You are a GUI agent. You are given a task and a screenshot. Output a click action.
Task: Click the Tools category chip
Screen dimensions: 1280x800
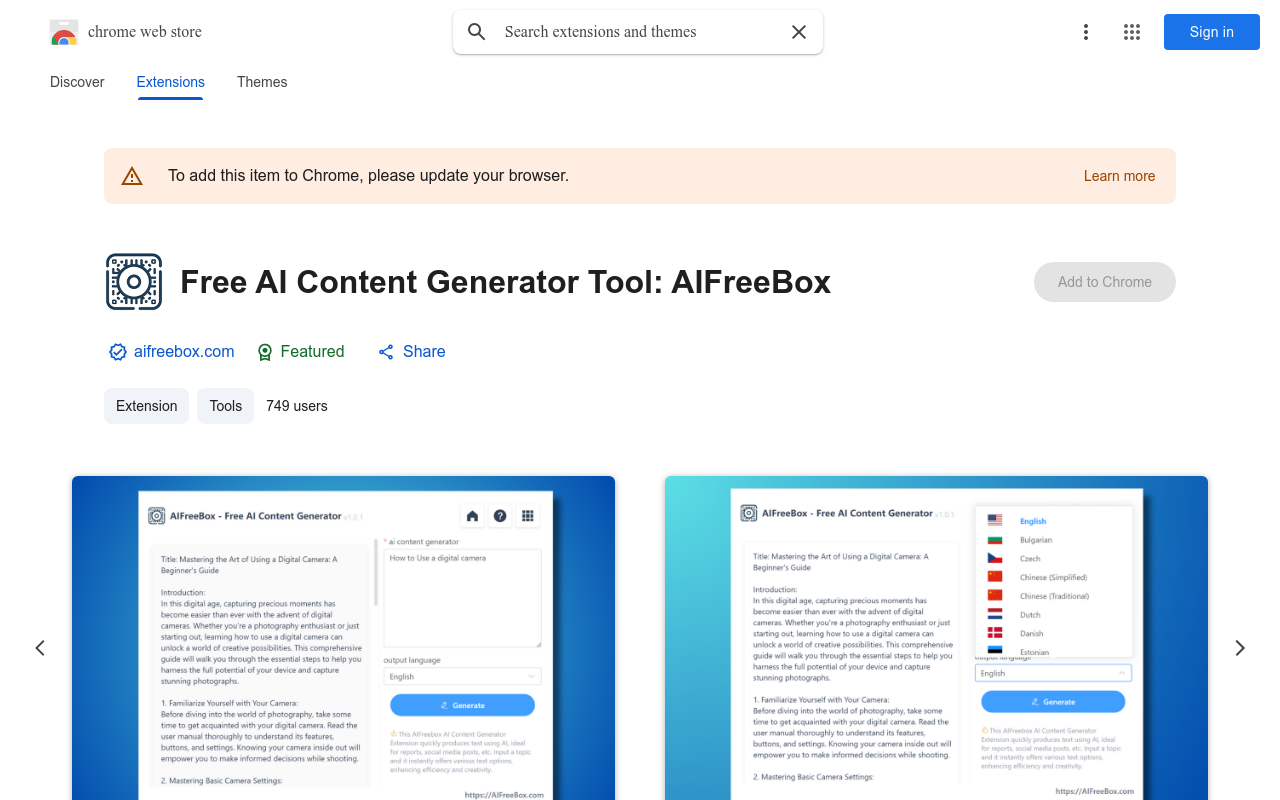[x=226, y=406]
